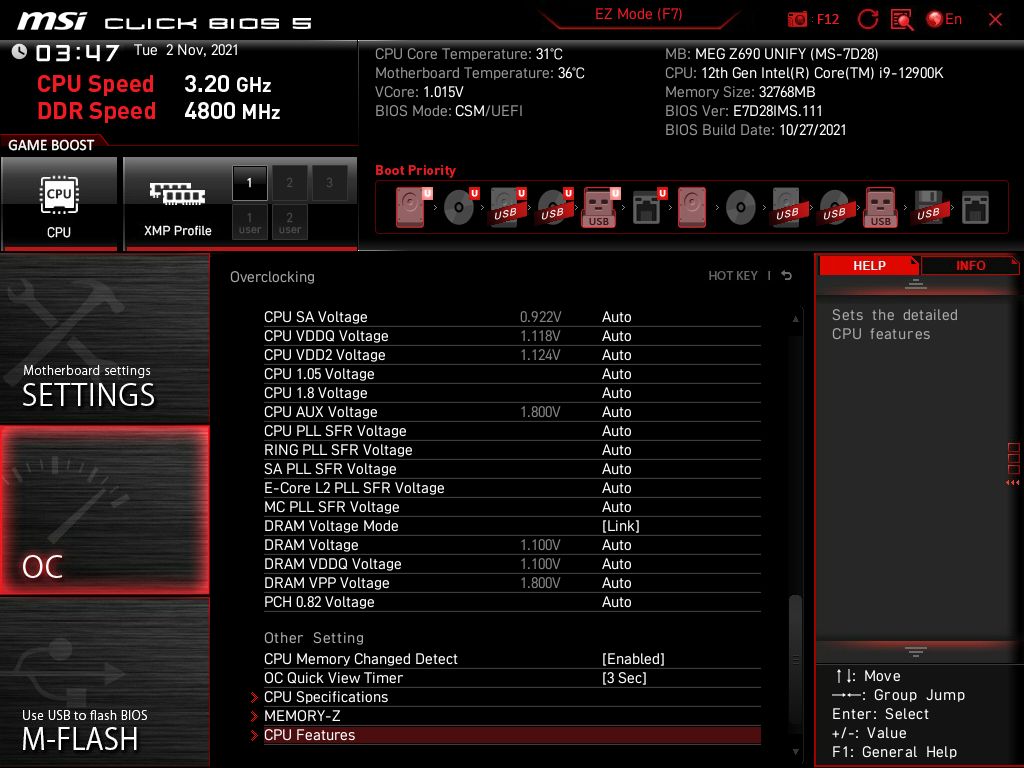
Task: Select the UEFI USB CD/DVD boot icon
Action: pos(554,207)
